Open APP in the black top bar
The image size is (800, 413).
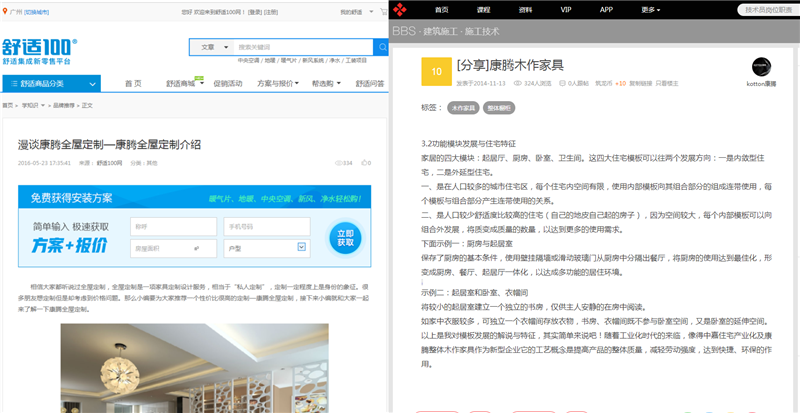point(606,10)
